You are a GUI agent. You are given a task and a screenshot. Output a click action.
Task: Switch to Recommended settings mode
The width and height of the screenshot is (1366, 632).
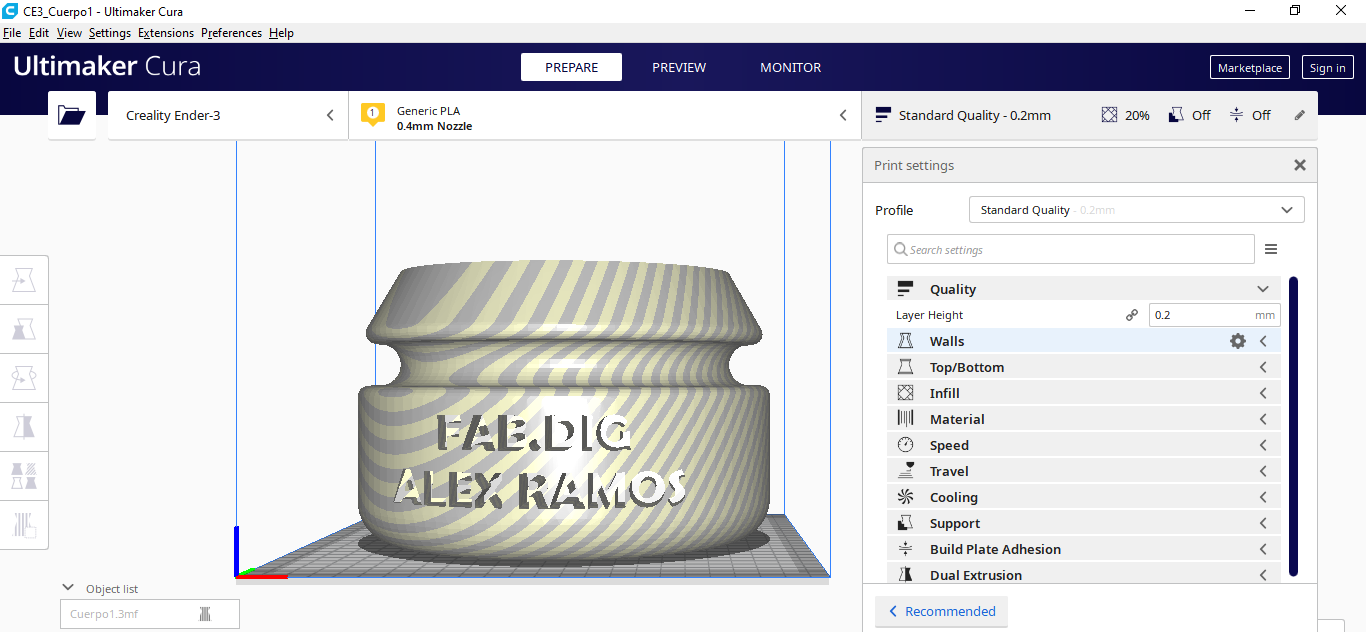941,611
